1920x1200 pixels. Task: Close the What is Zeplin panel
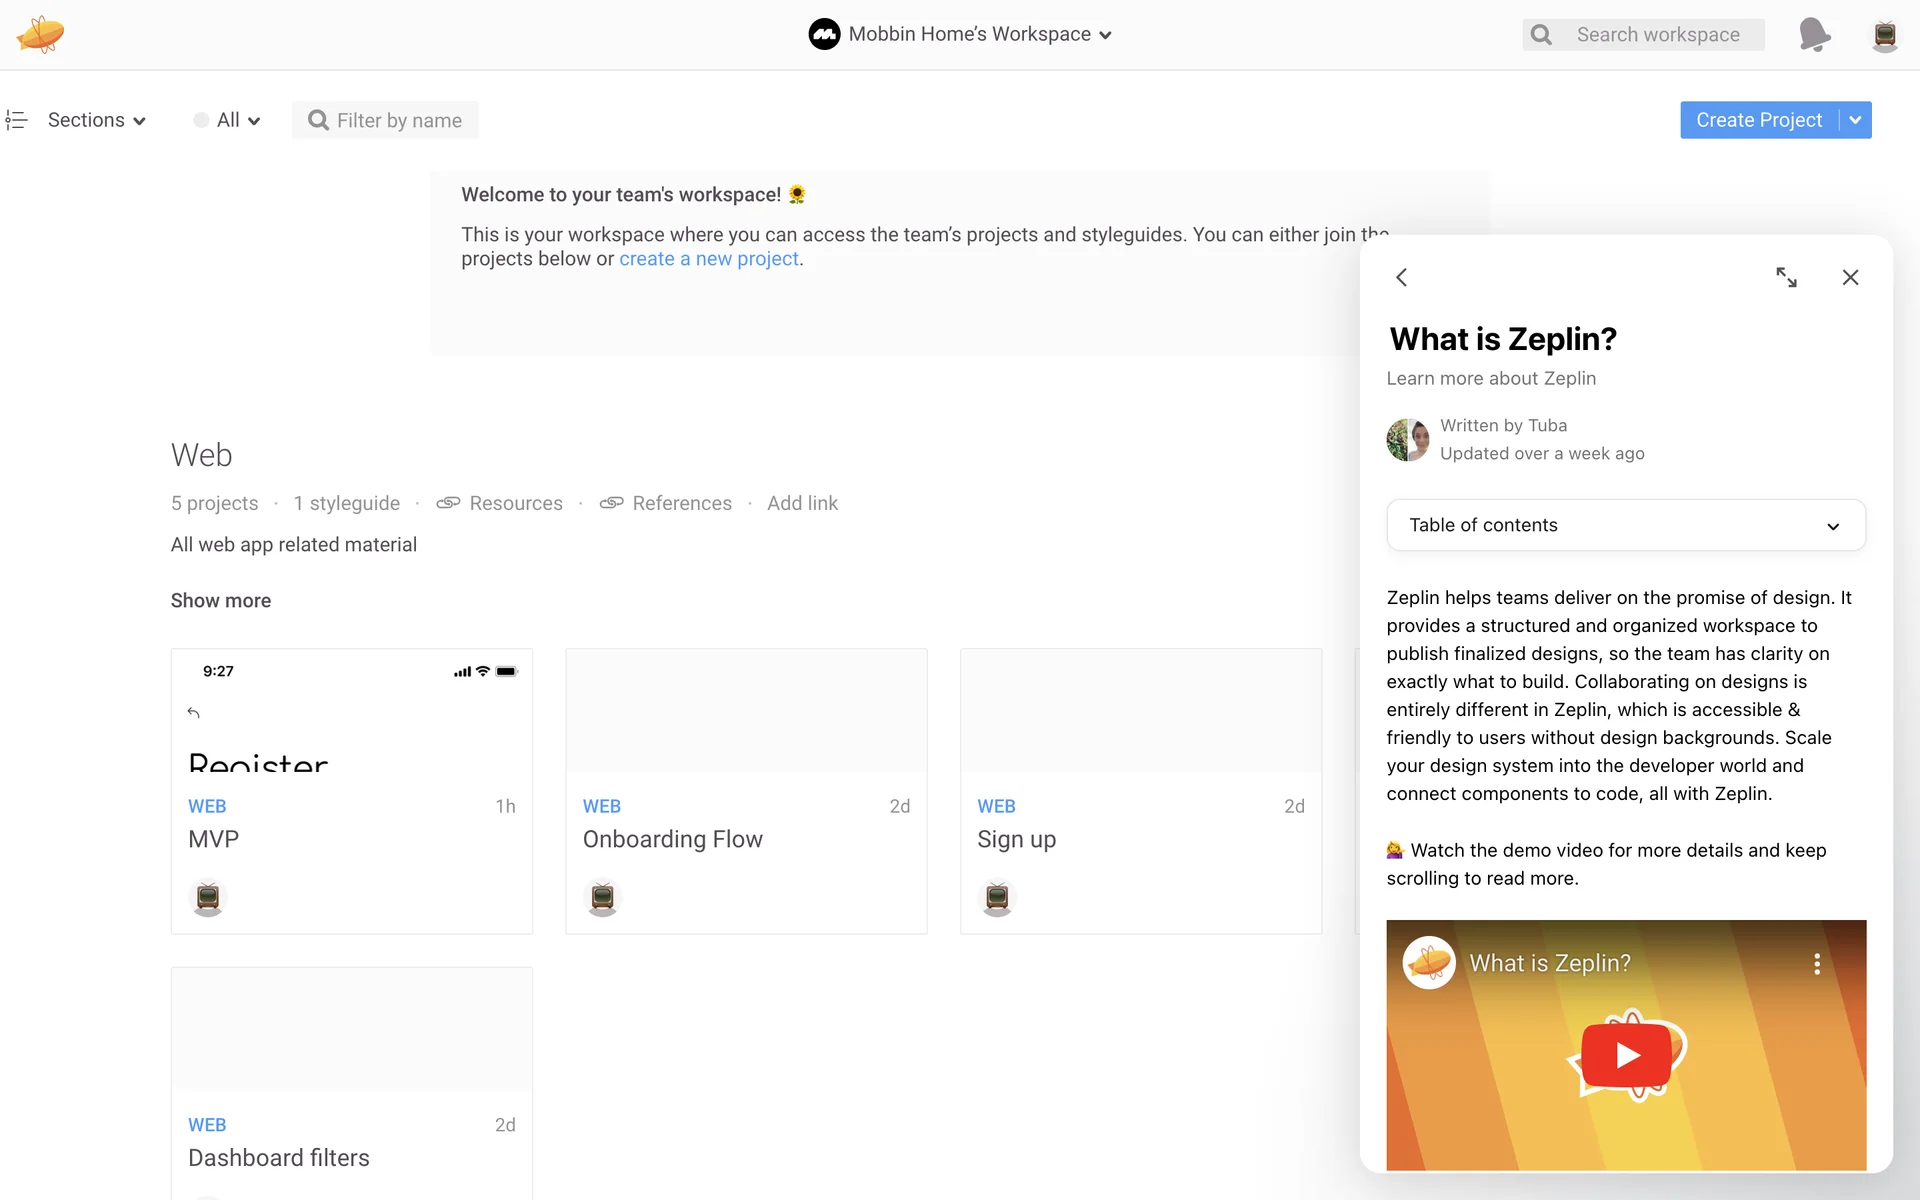[1850, 277]
